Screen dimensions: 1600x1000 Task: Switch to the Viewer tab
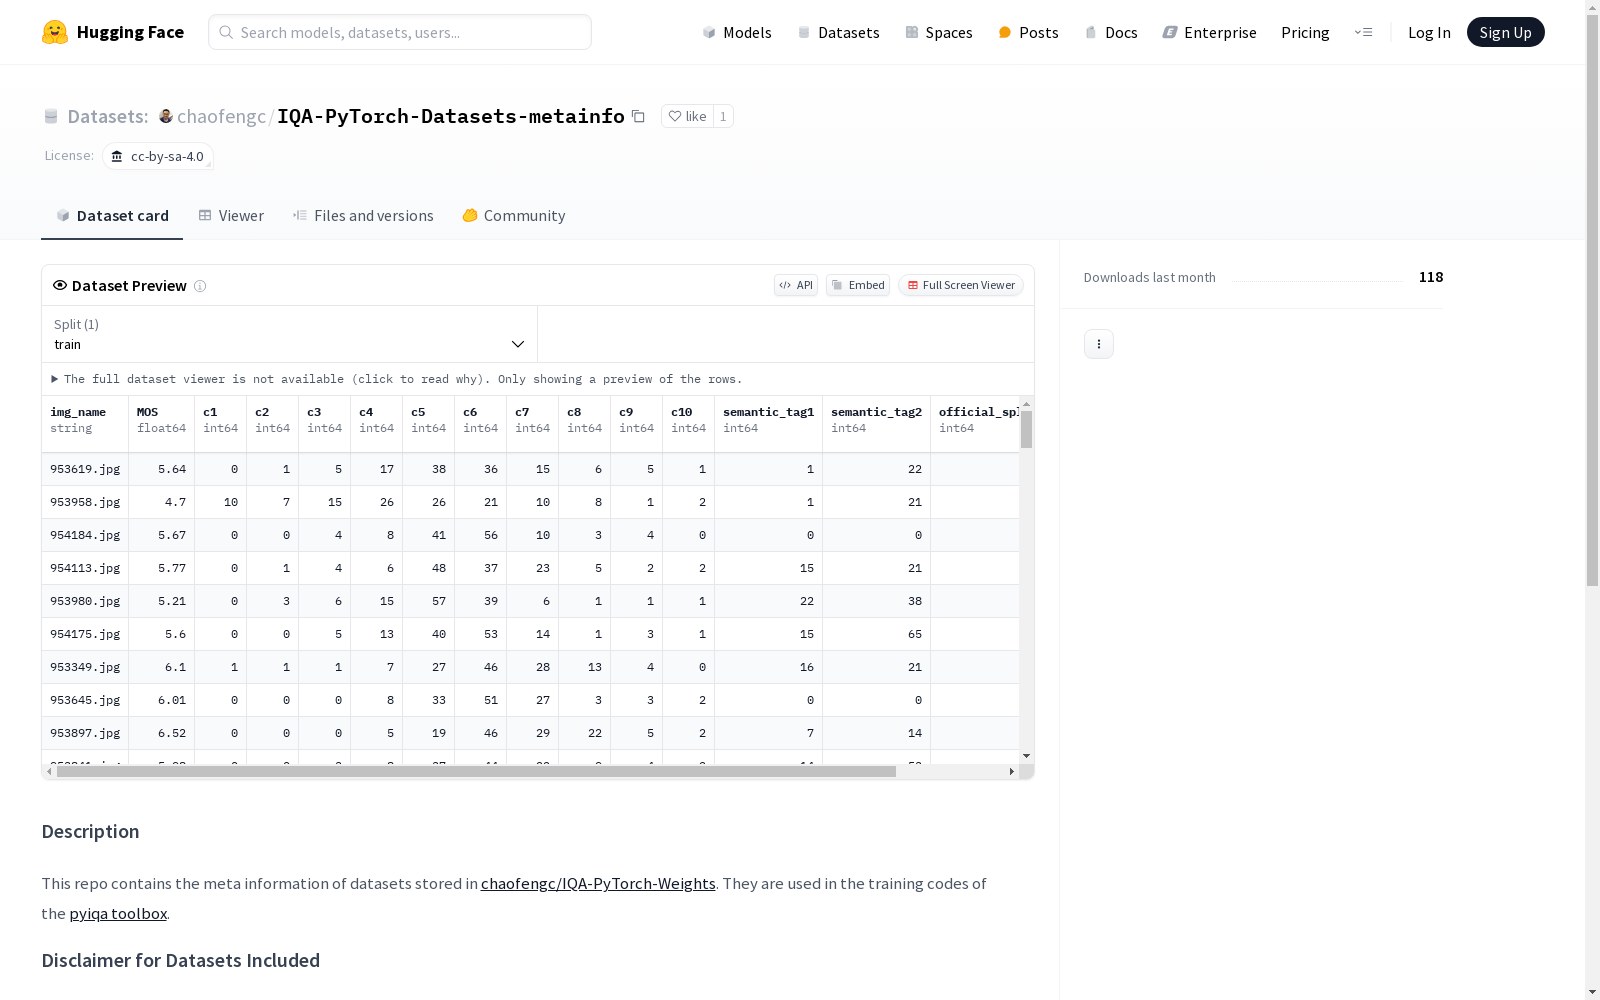coord(231,216)
